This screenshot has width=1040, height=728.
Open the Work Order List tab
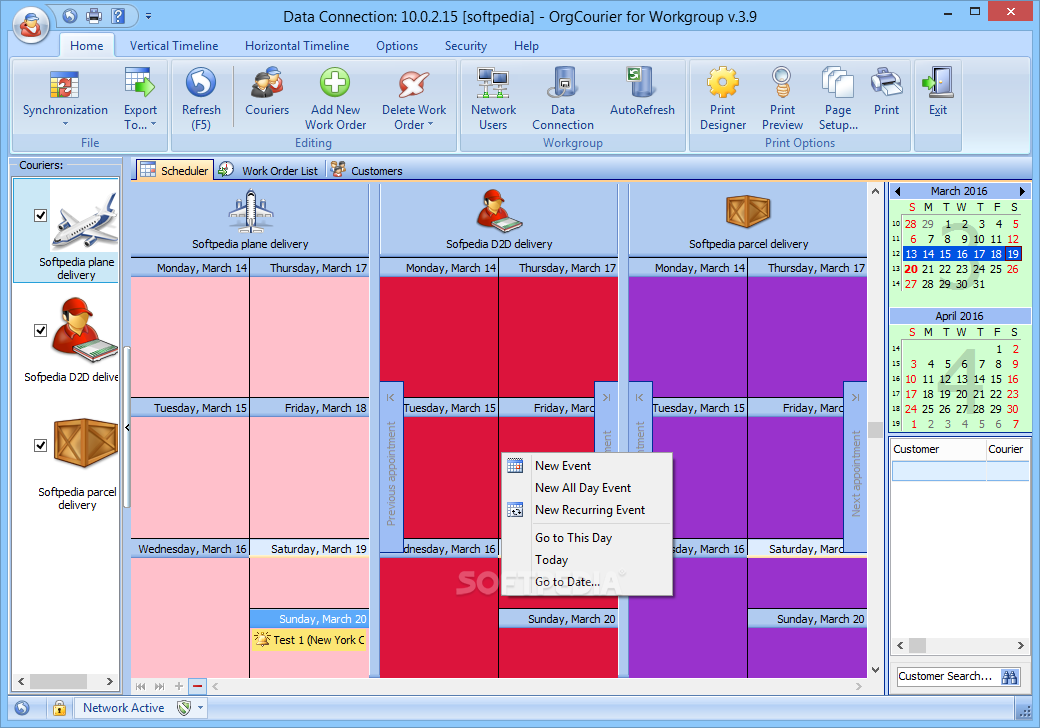[271, 170]
